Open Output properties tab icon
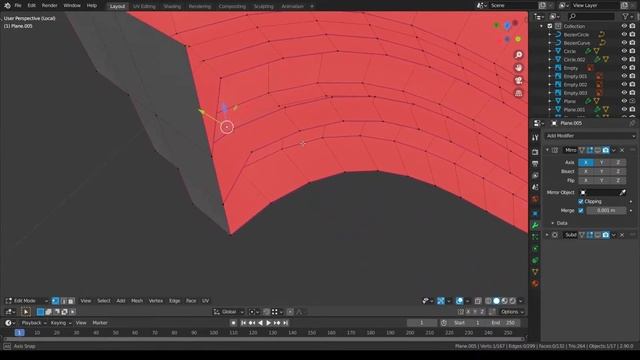This screenshot has height=360, width=640. tap(535, 164)
